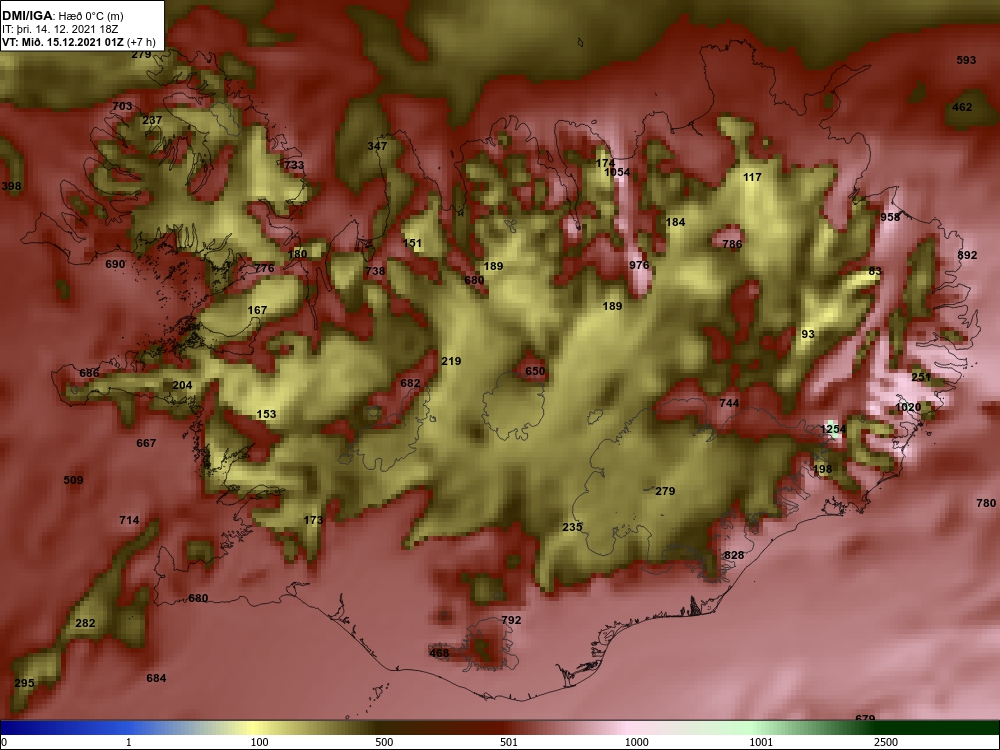Select the color scale label 2500

coord(886,742)
